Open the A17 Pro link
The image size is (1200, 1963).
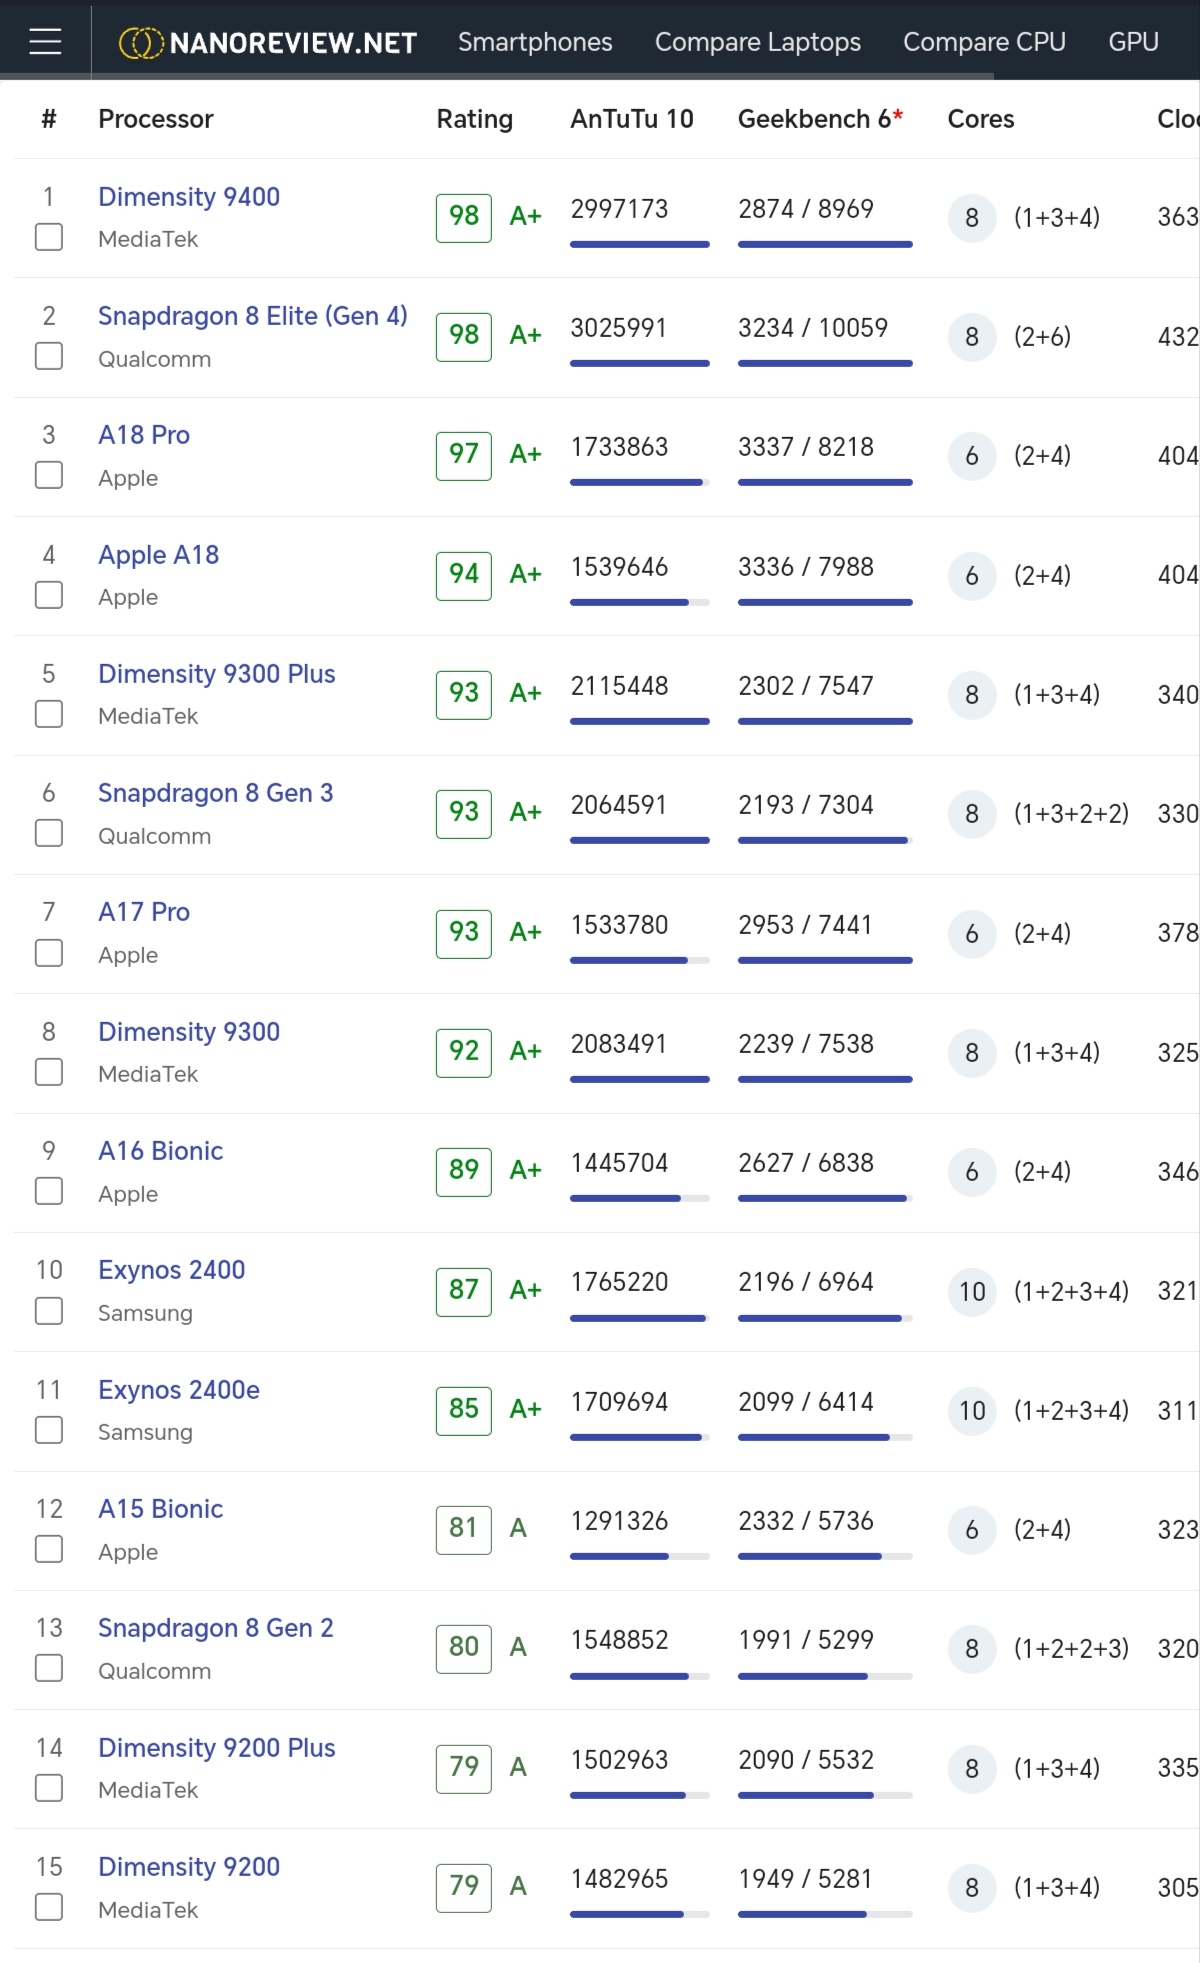pos(144,912)
